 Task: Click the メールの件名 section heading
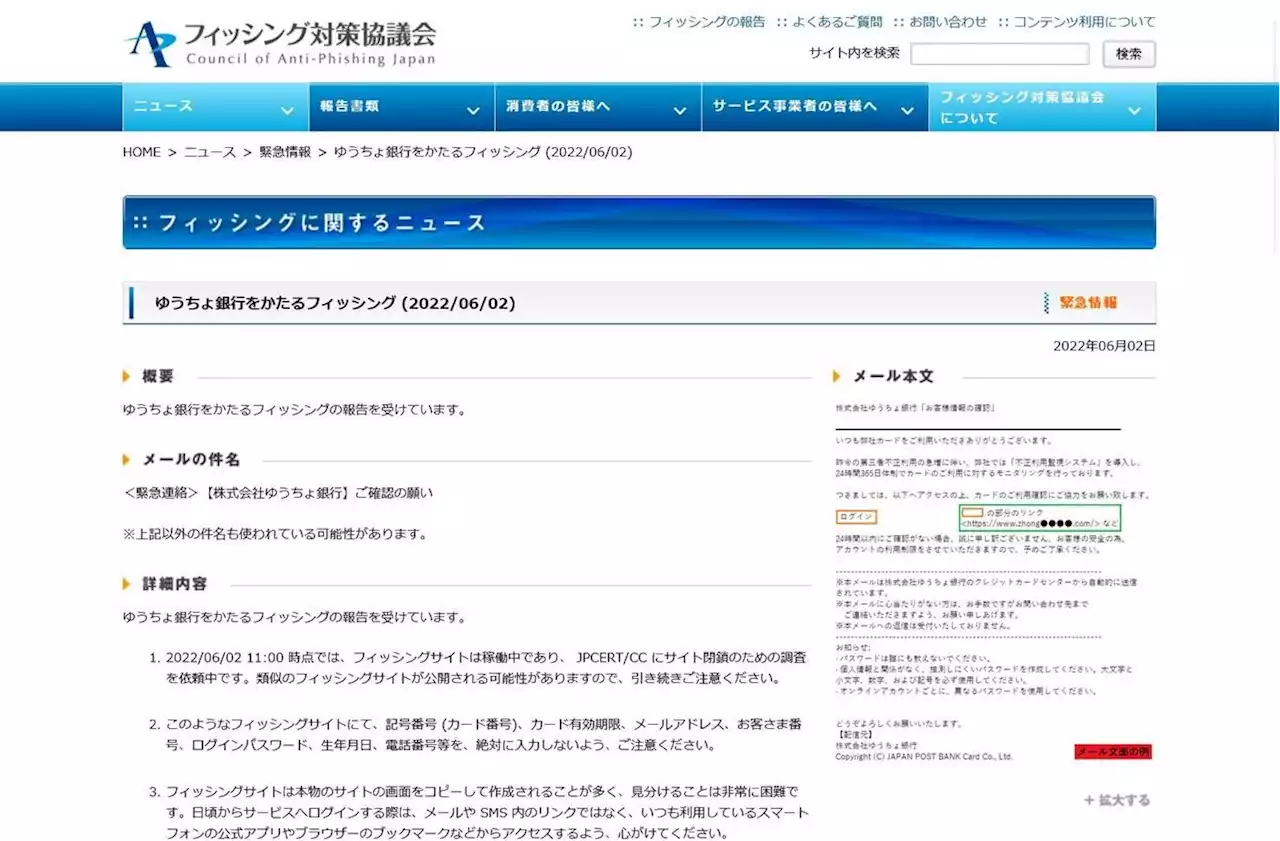(191, 460)
